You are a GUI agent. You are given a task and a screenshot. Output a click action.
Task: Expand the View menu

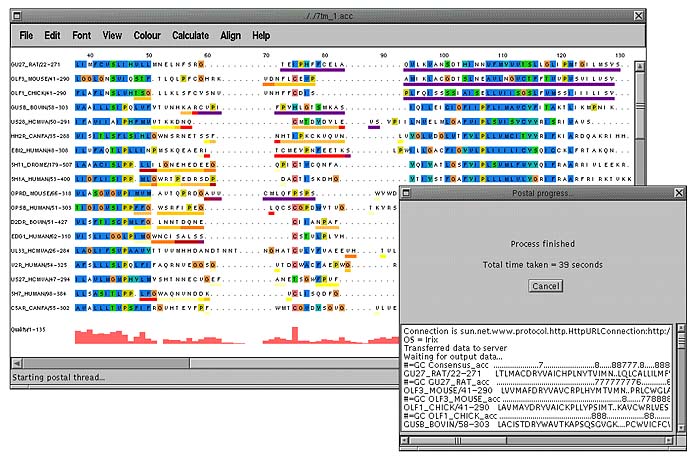click(x=112, y=35)
